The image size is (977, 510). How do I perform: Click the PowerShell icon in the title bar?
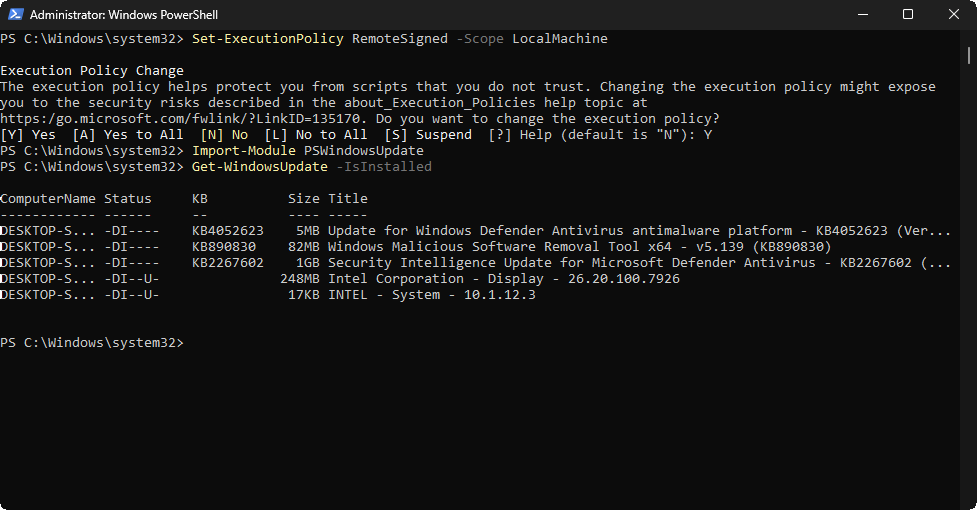(14, 15)
